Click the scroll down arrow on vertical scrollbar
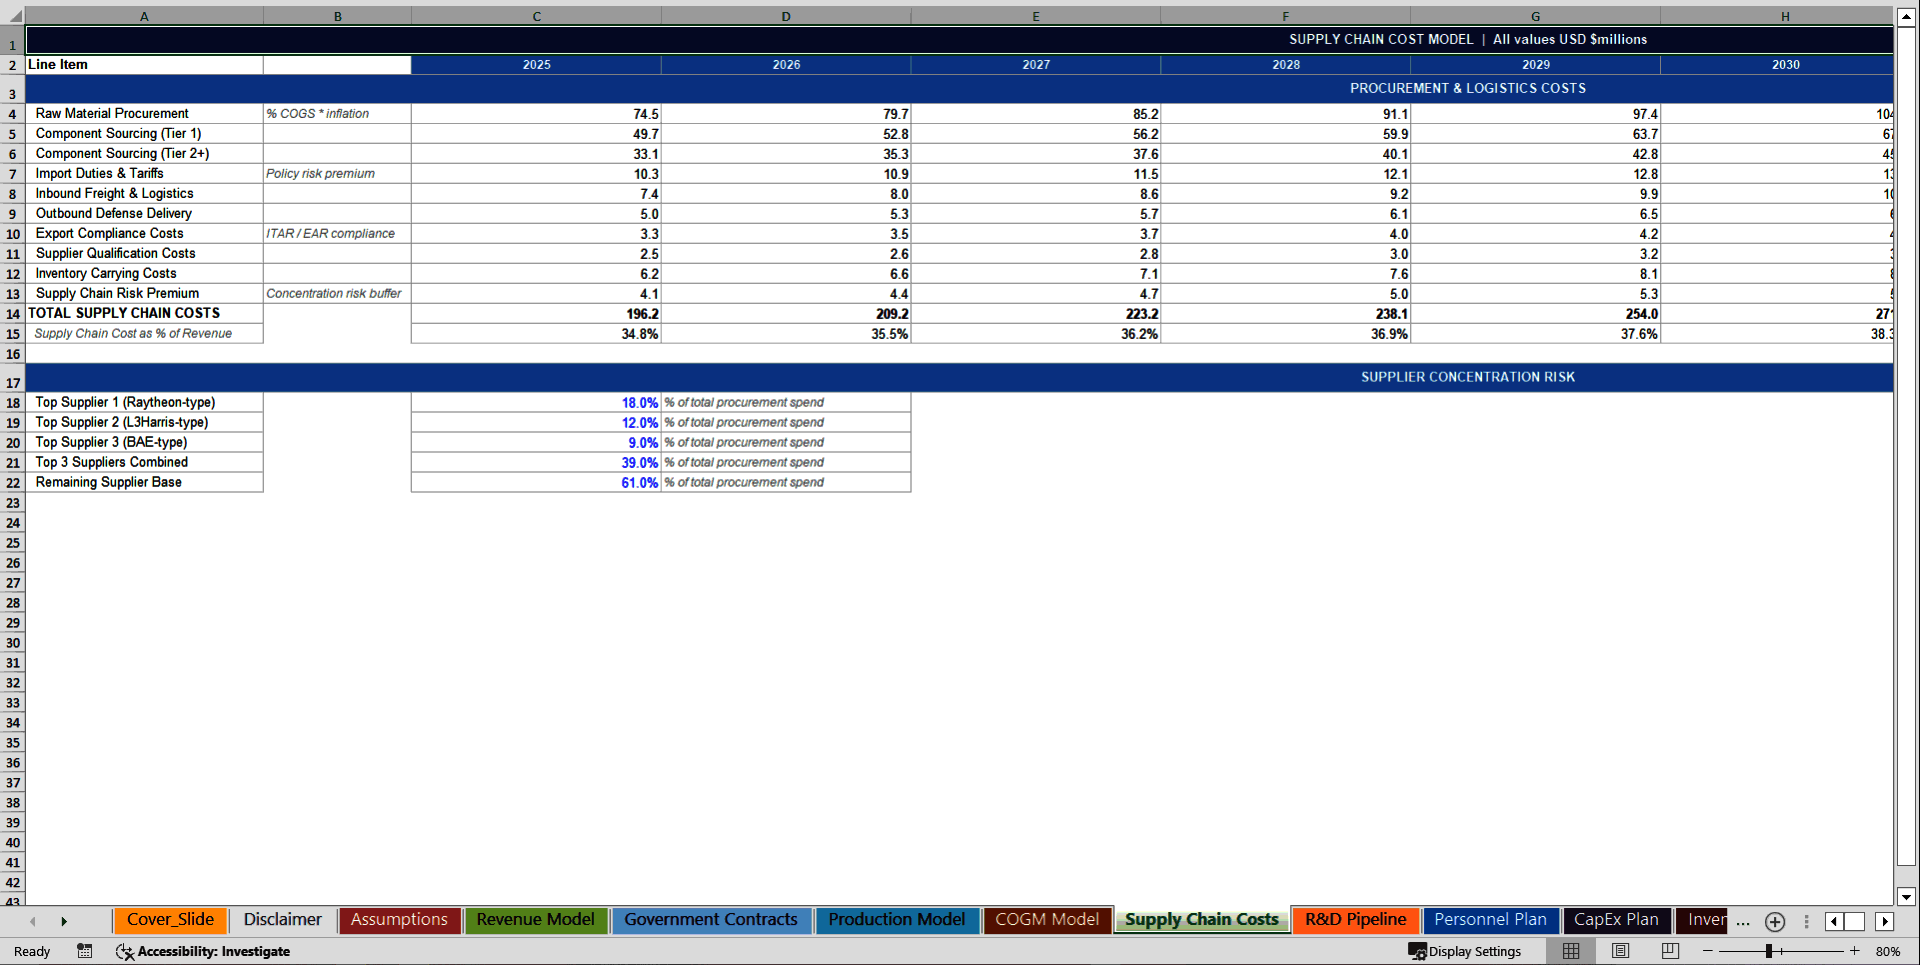The width and height of the screenshot is (1920, 965). pos(1906,897)
